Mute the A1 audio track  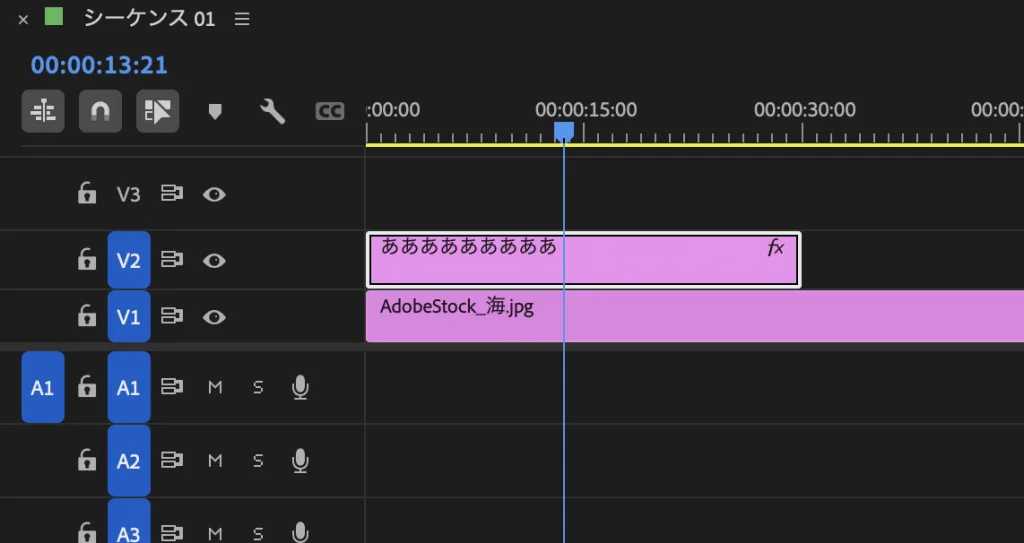click(x=214, y=387)
